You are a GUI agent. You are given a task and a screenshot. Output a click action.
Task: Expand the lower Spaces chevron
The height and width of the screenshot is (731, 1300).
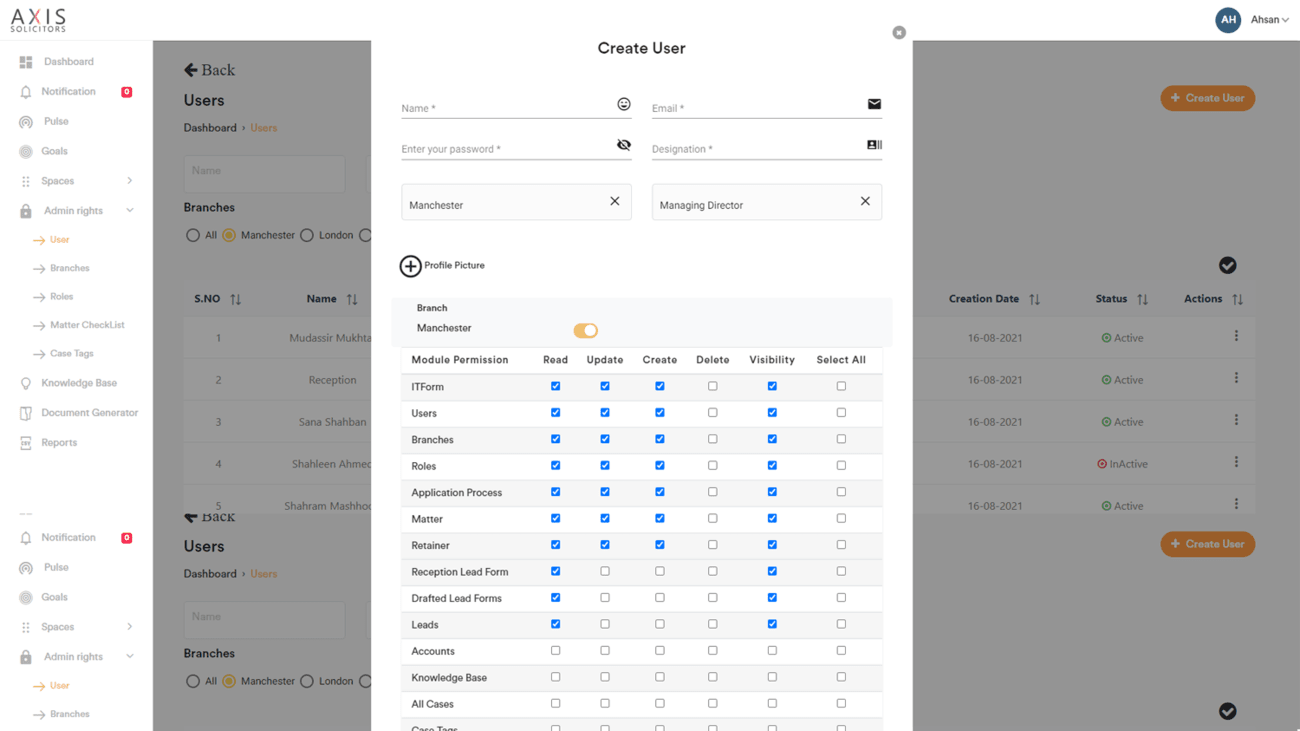click(x=129, y=627)
